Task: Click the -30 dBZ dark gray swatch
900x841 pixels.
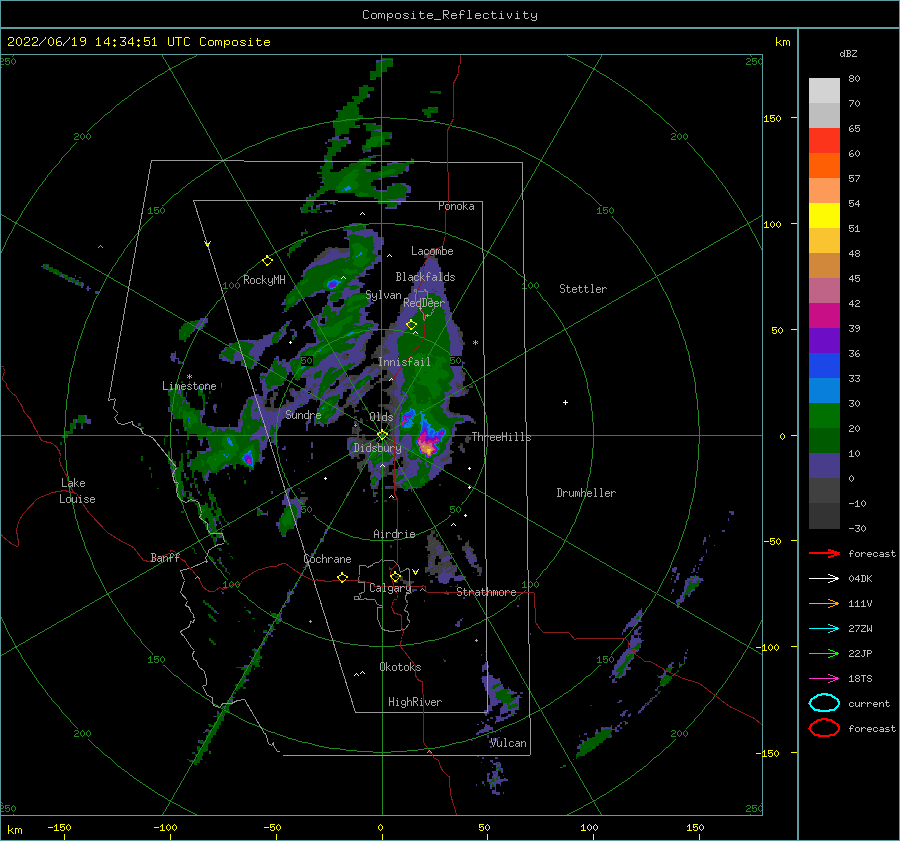Action: pyautogui.click(x=824, y=516)
